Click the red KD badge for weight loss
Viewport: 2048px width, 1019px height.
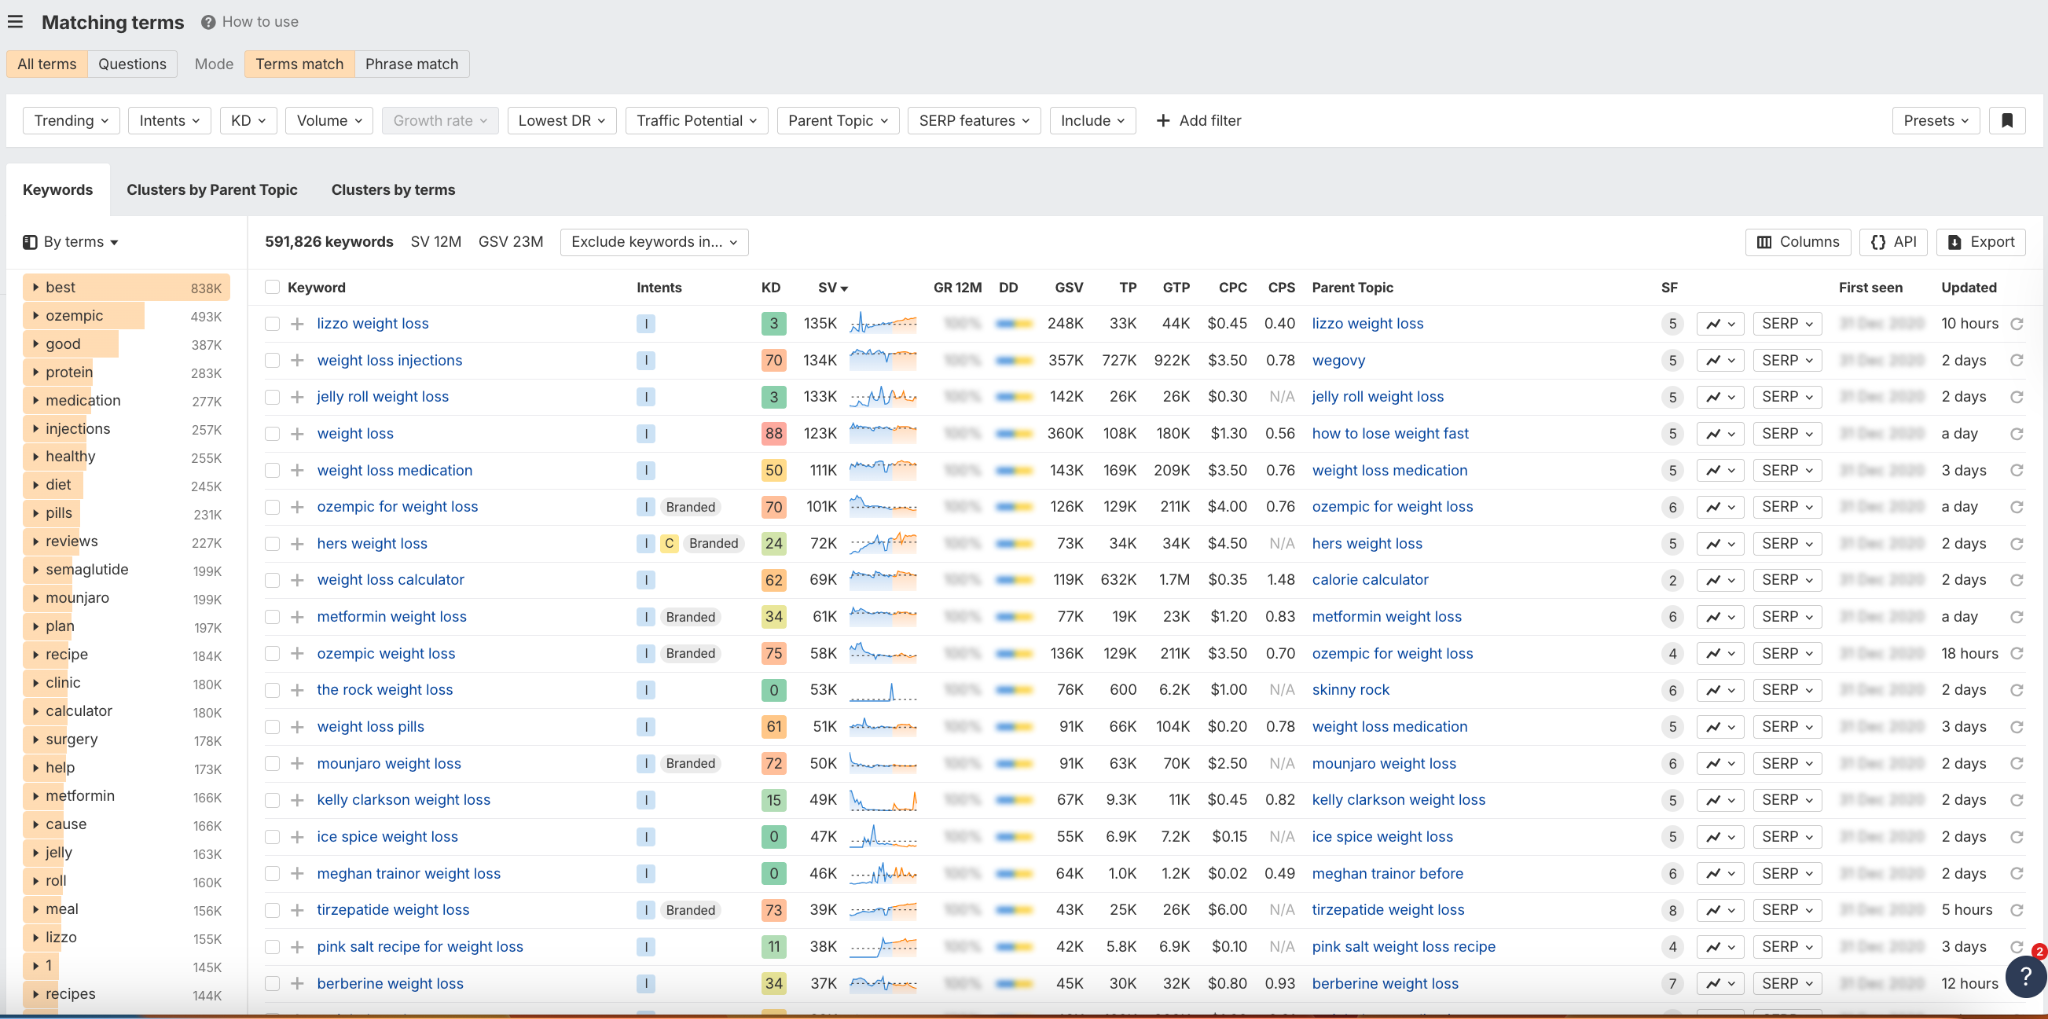pos(772,433)
